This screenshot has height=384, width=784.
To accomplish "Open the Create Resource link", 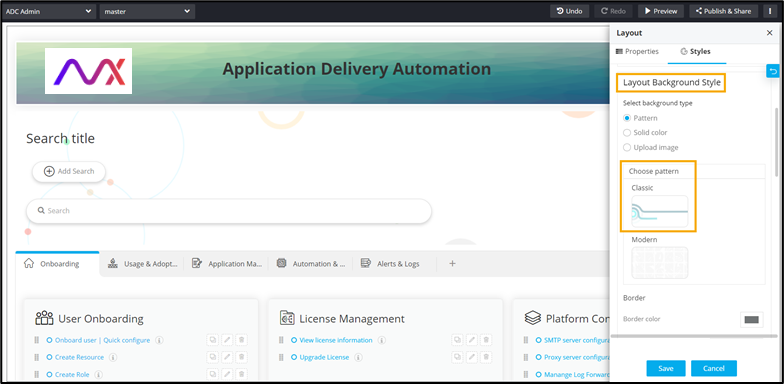I will click(x=79, y=358).
